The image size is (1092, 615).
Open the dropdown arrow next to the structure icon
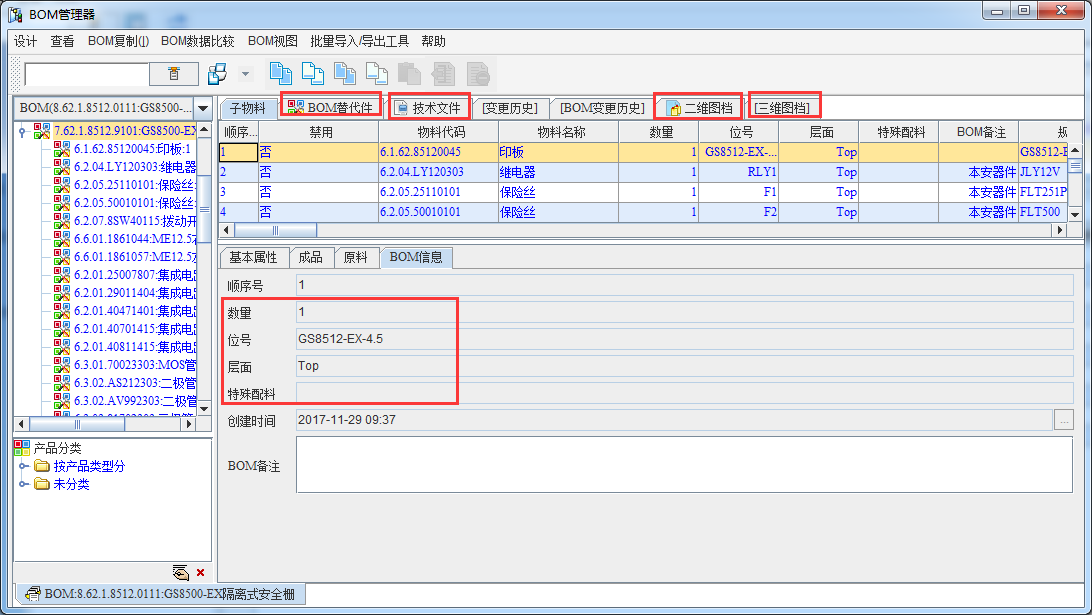tap(245, 74)
